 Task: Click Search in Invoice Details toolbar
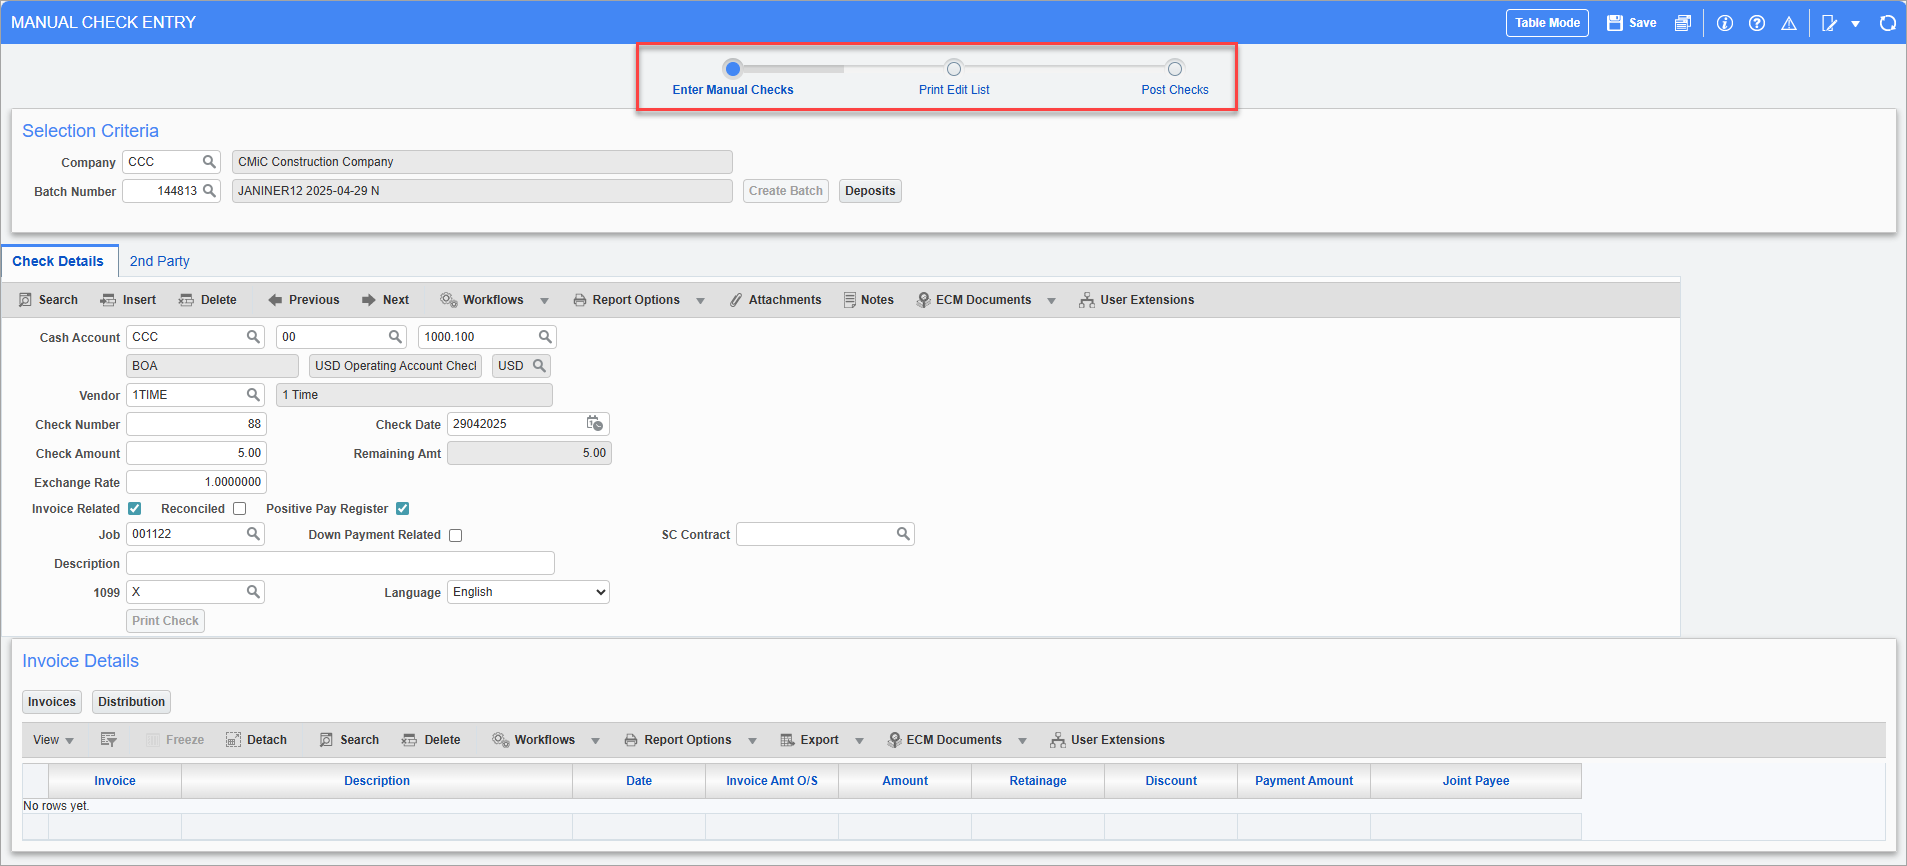(x=349, y=740)
